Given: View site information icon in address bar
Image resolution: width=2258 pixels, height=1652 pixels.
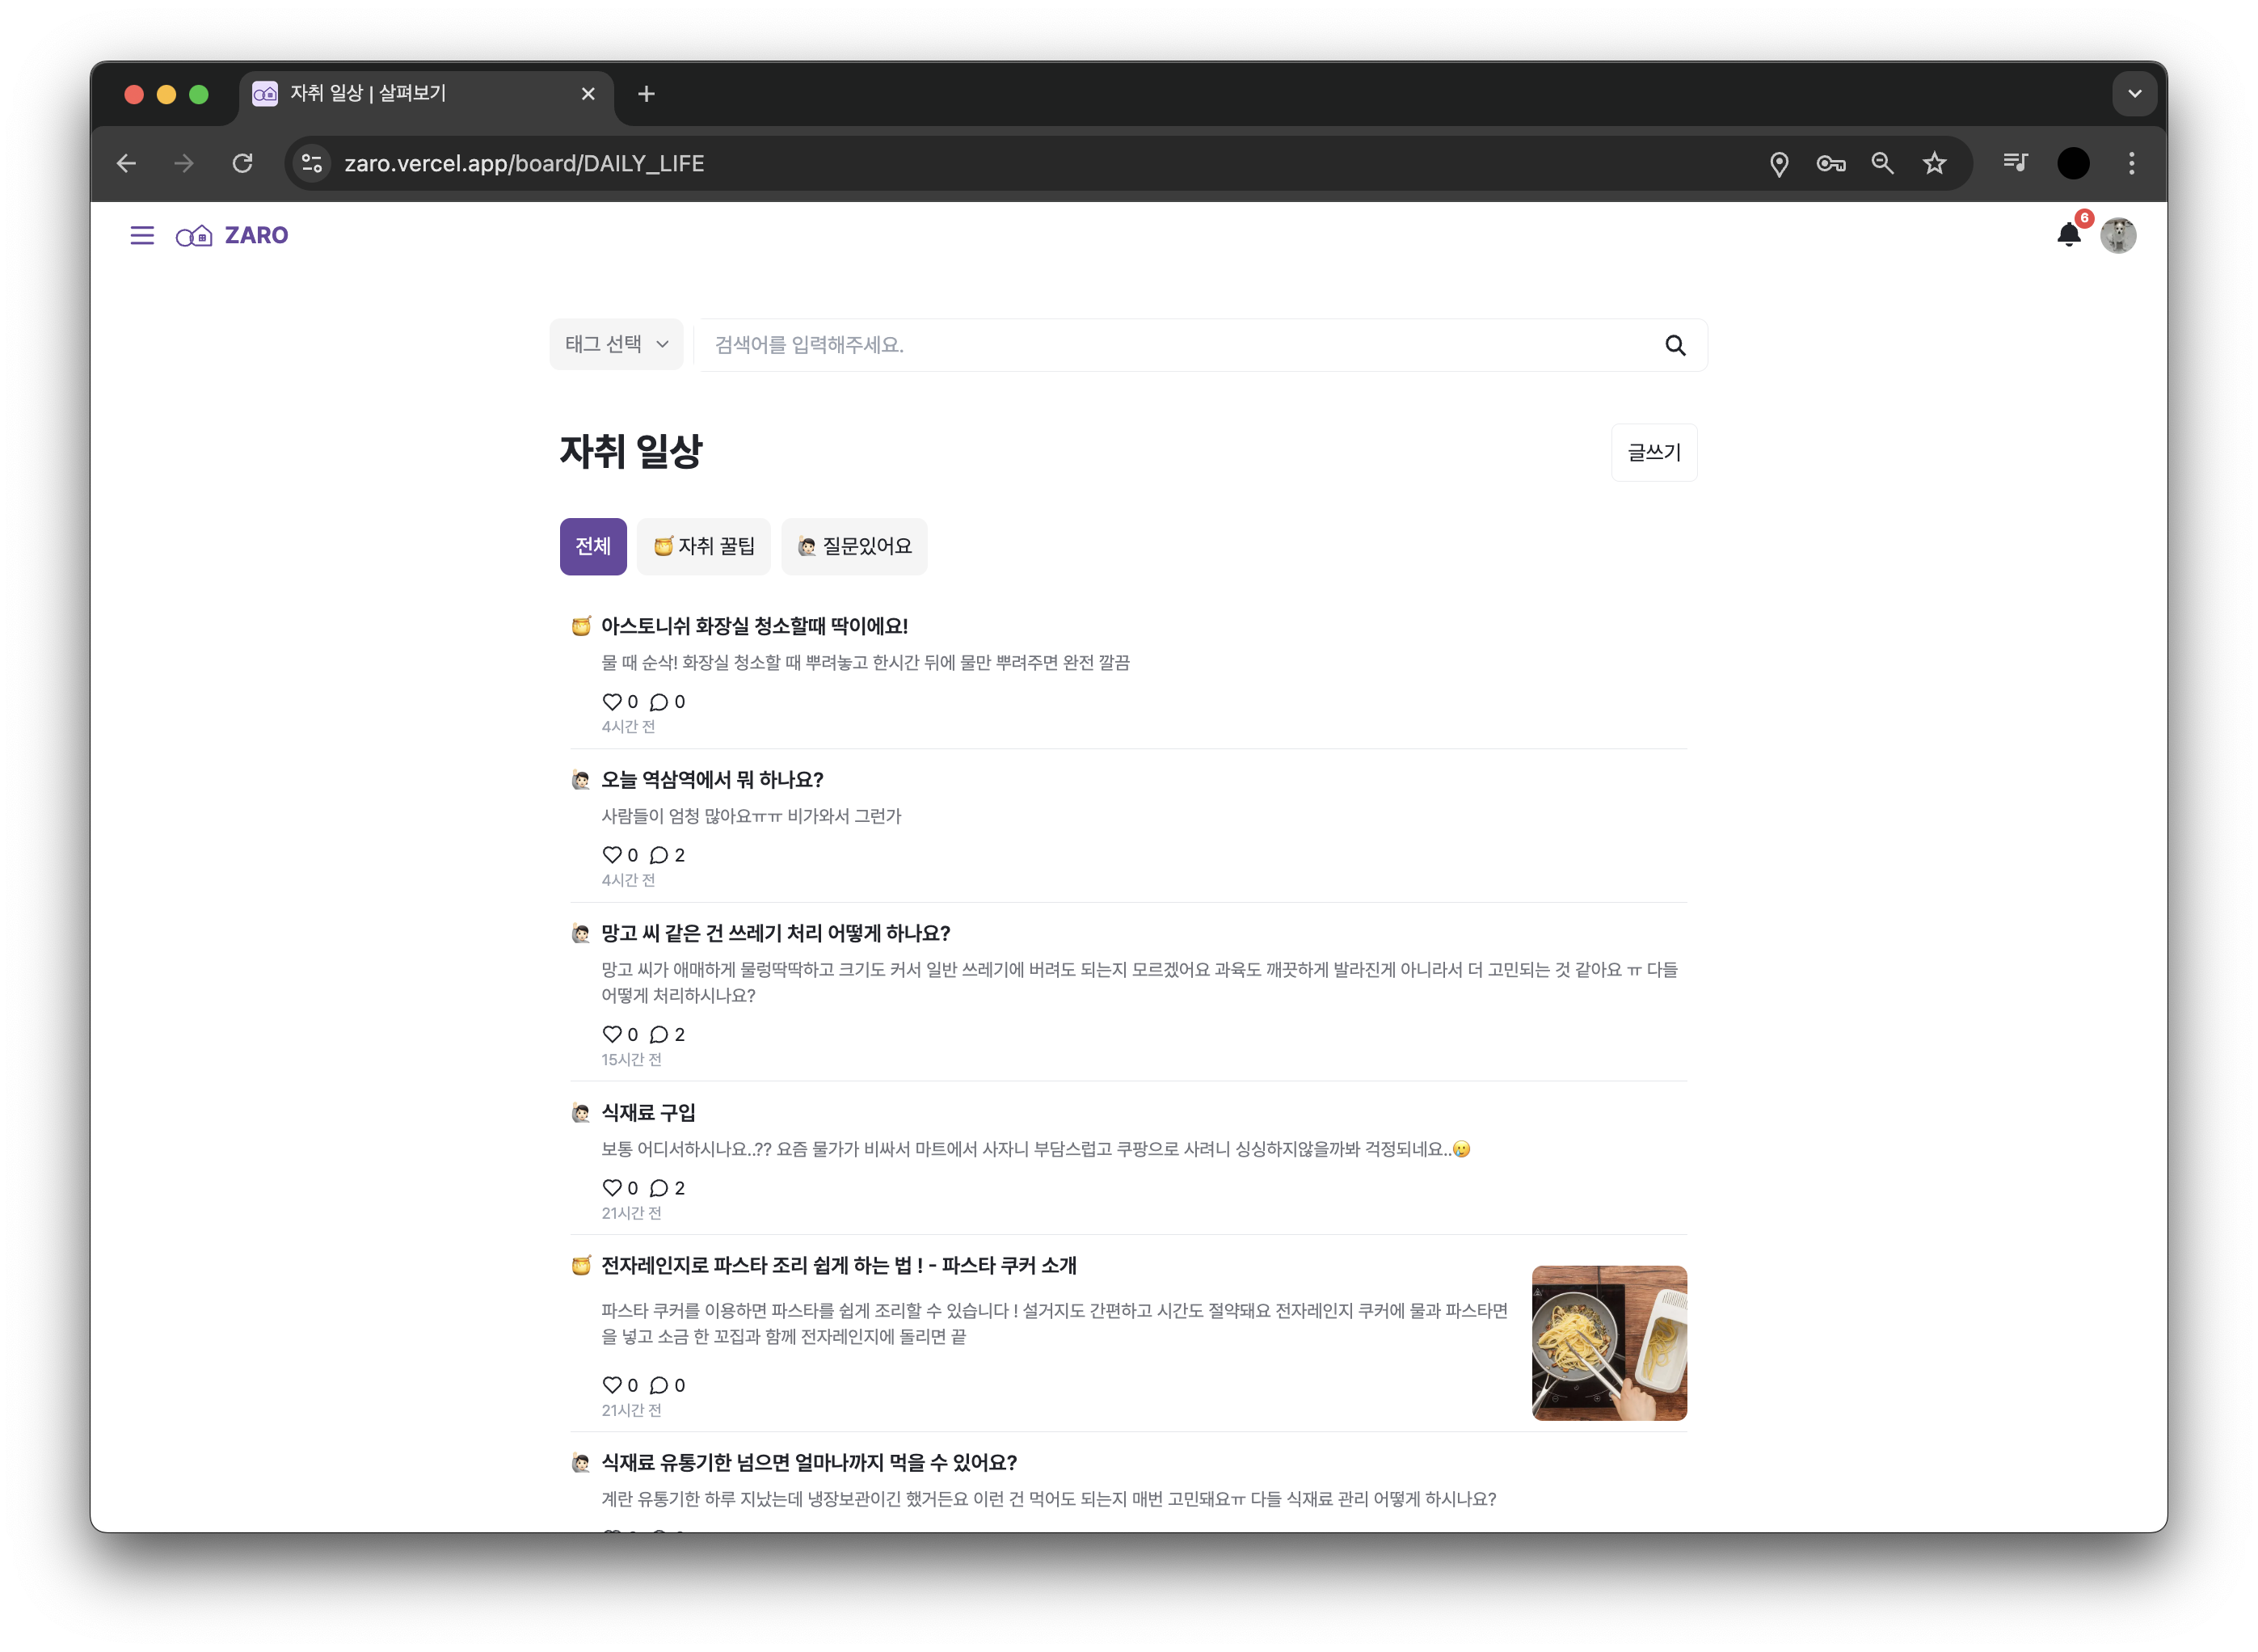Looking at the screenshot, I should (x=312, y=163).
